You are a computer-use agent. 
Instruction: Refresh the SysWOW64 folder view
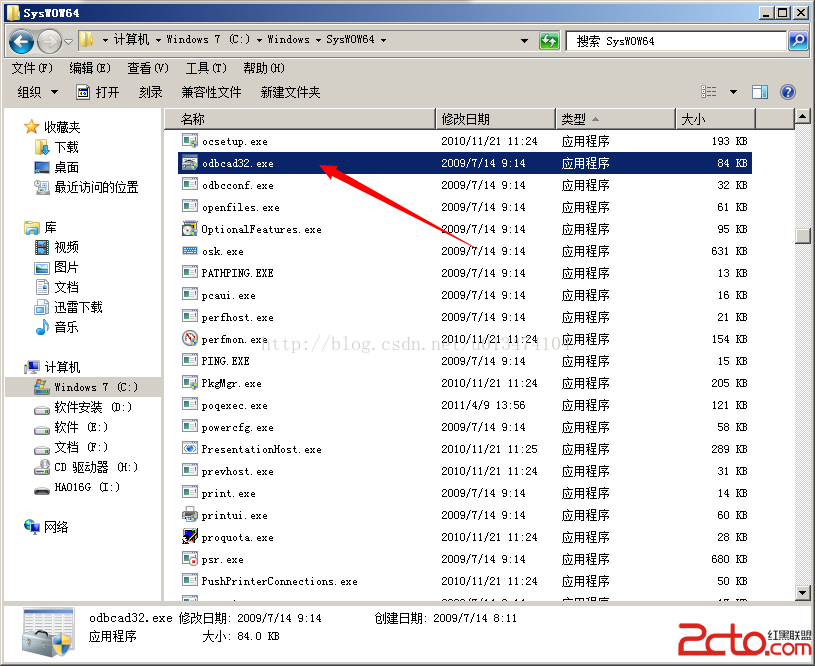(x=549, y=41)
